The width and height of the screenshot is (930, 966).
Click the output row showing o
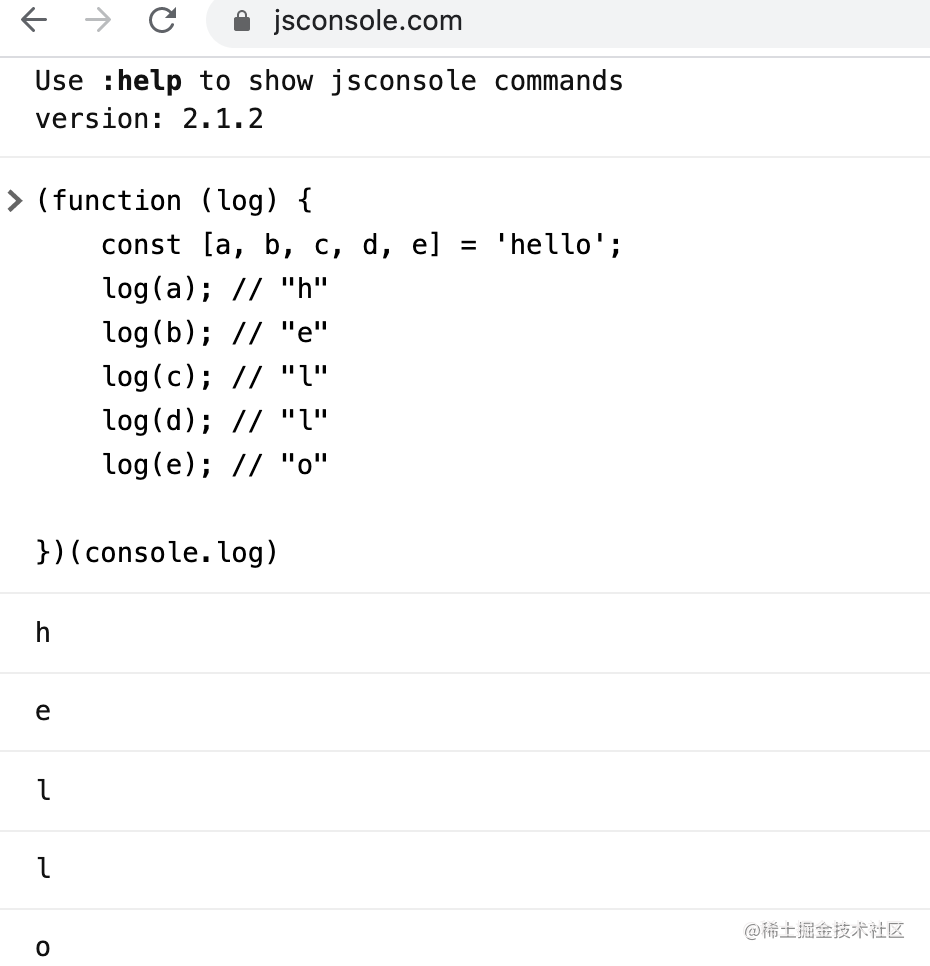41,946
